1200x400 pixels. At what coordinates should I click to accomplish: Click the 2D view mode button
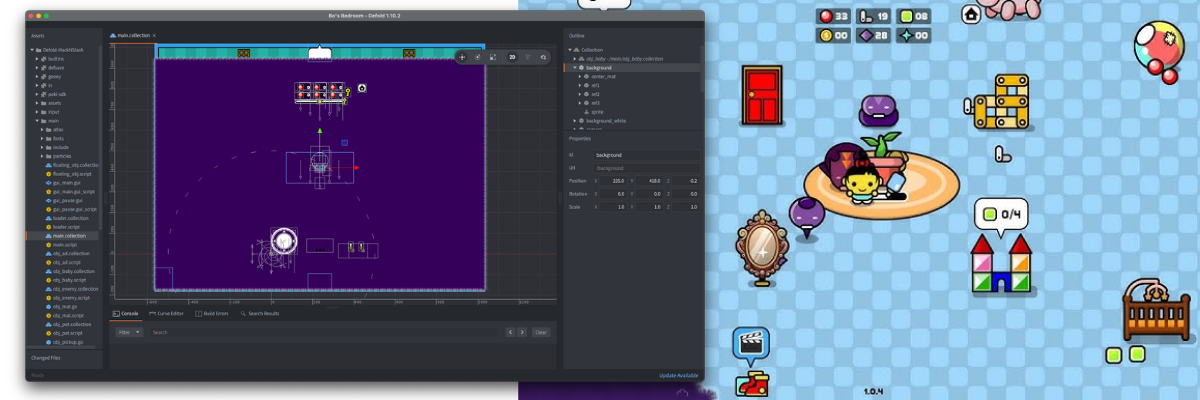point(512,57)
